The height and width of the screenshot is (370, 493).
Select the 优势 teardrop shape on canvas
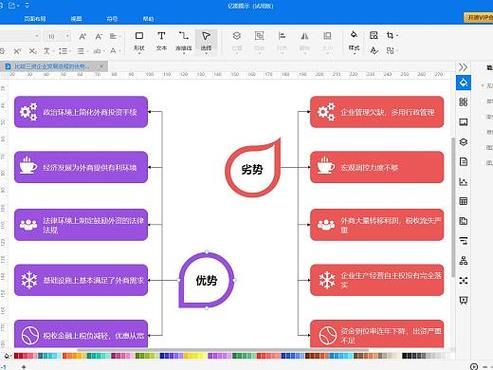[x=207, y=280]
